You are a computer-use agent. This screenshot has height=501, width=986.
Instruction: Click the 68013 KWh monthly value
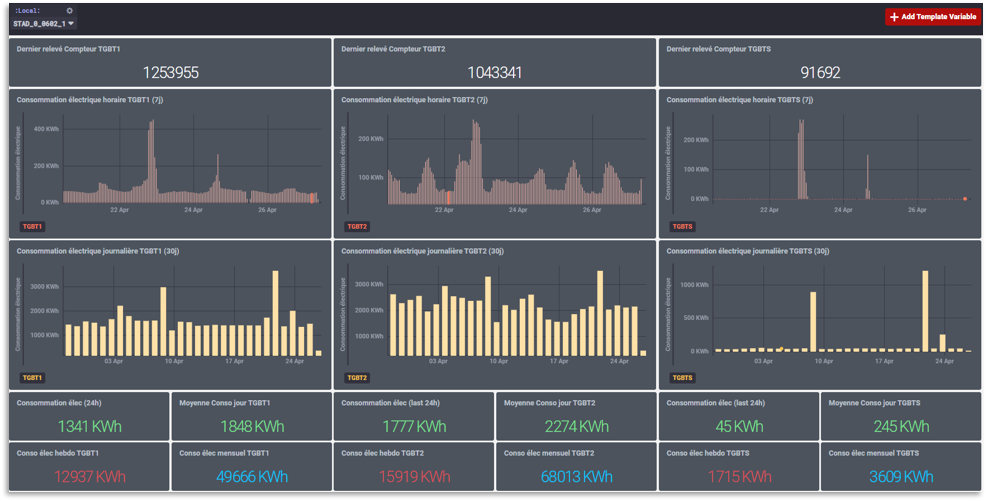[577, 477]
